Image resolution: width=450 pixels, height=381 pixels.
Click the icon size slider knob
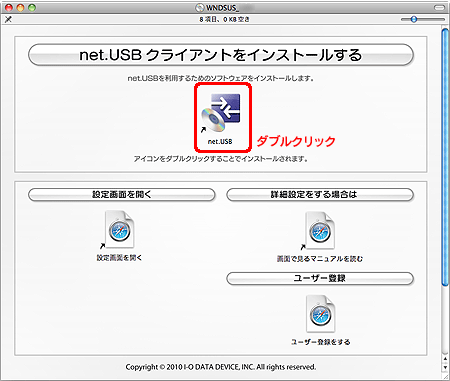pyautogui.click(x=414, y=19)
